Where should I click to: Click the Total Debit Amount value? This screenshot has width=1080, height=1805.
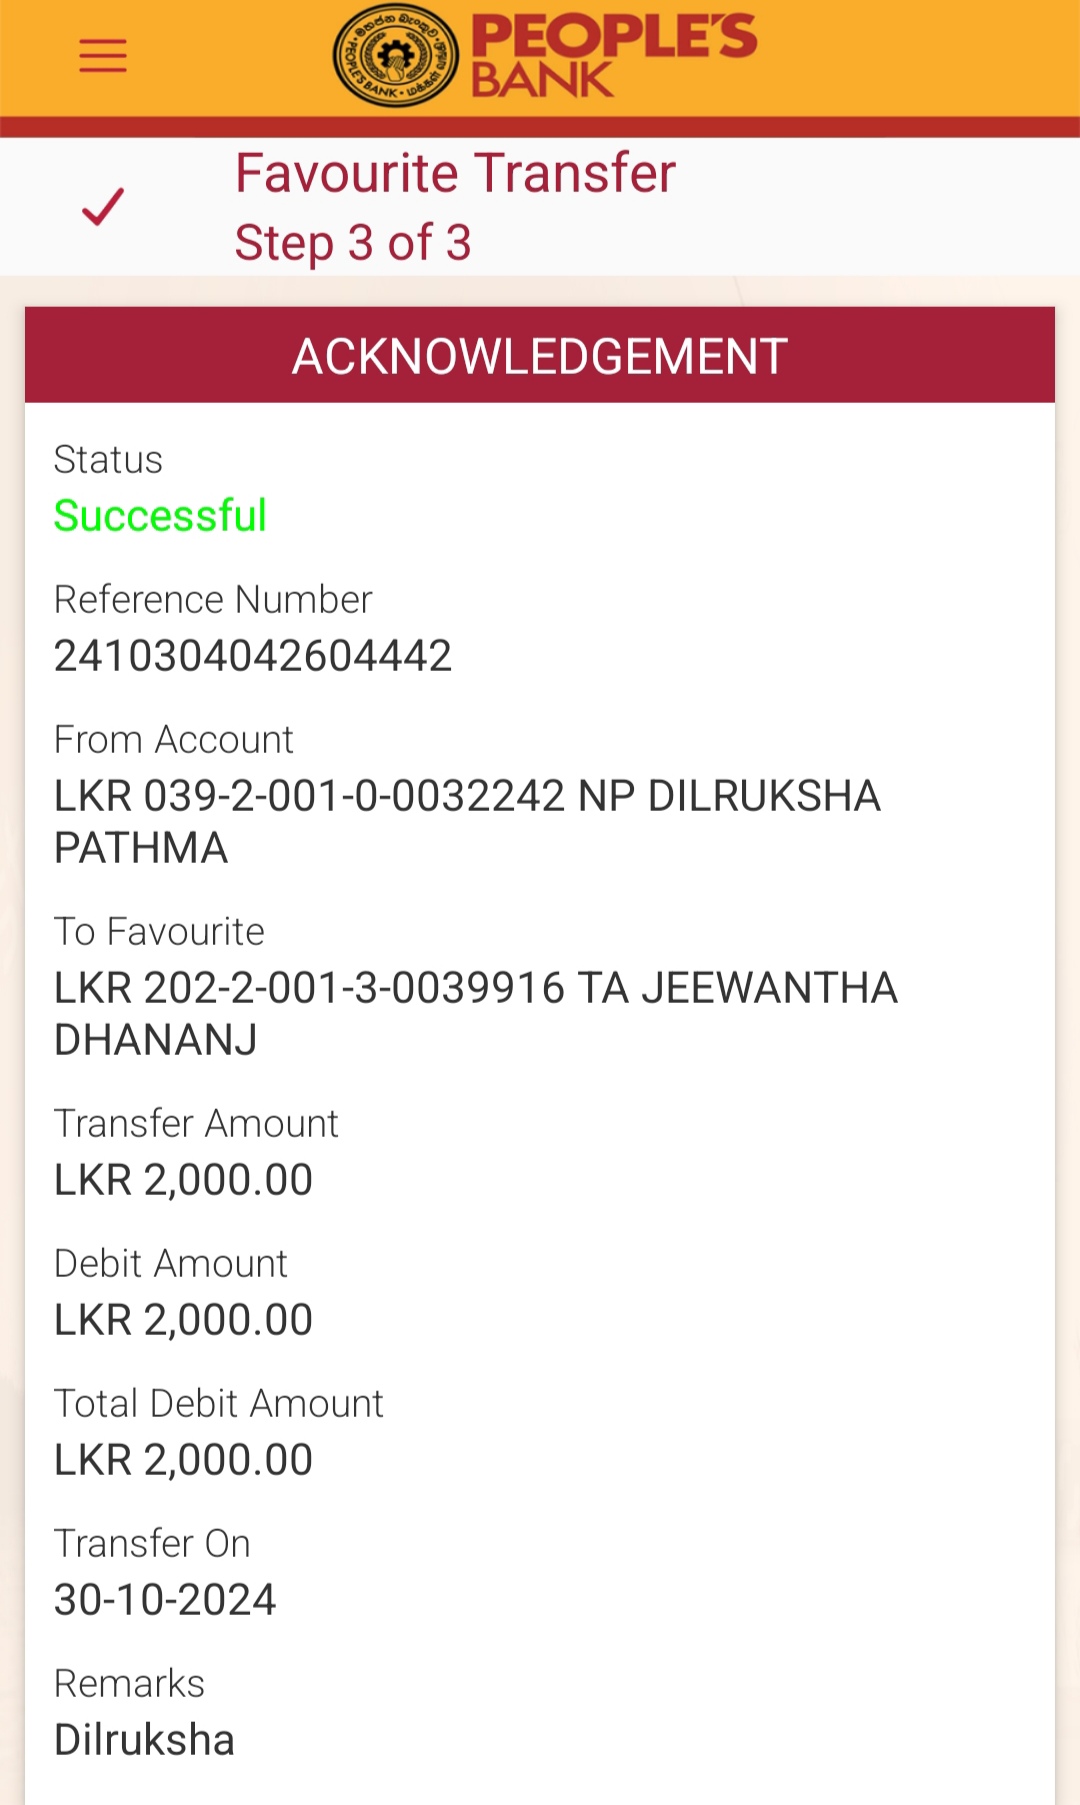point(183,1460)
